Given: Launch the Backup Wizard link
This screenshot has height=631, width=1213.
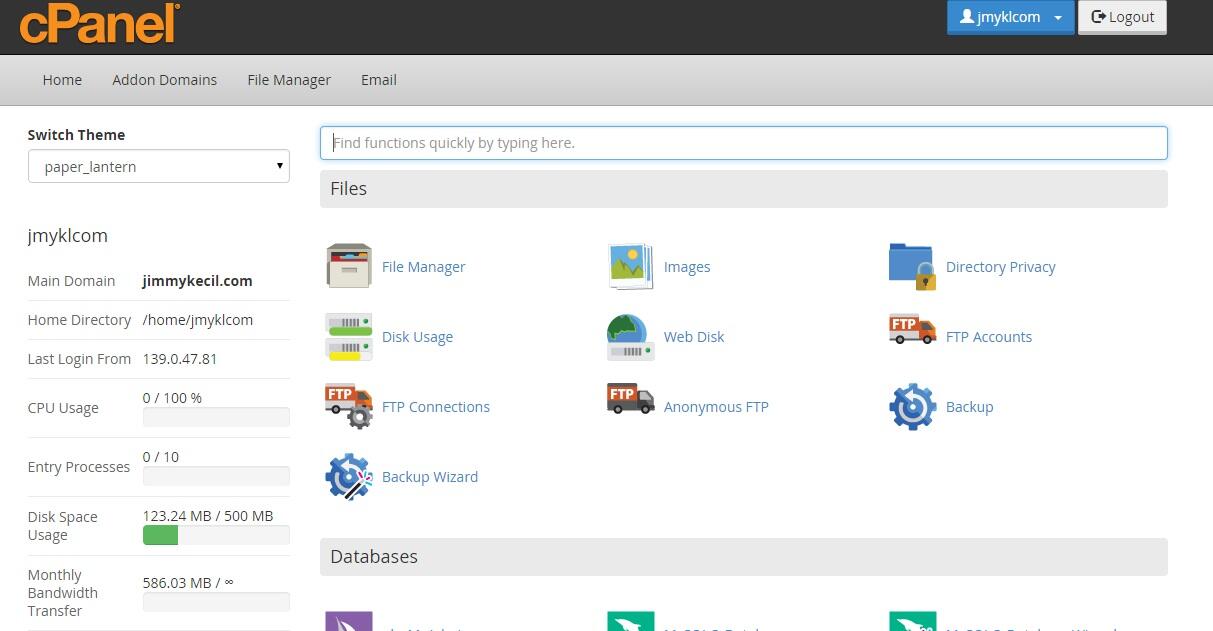Looking at the screenshot, I should (430, 477).
